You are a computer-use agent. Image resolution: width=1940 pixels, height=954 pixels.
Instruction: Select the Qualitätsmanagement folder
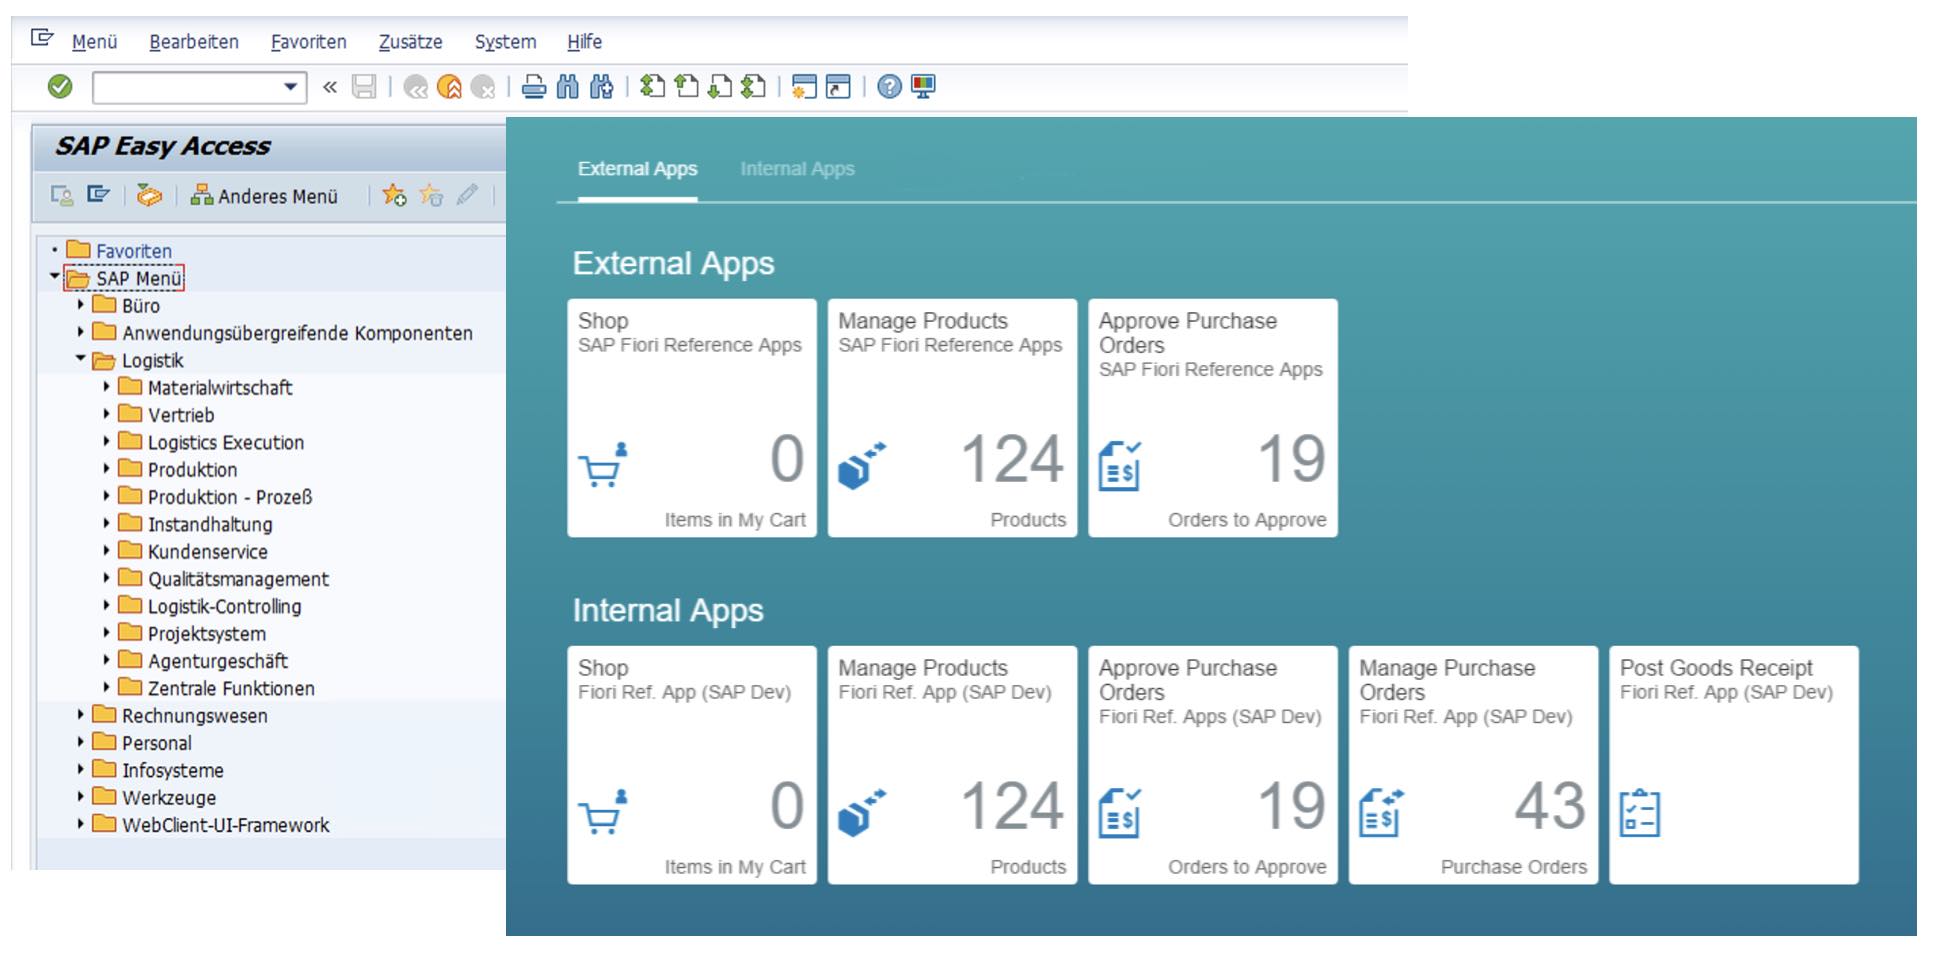tap(238, 579)
